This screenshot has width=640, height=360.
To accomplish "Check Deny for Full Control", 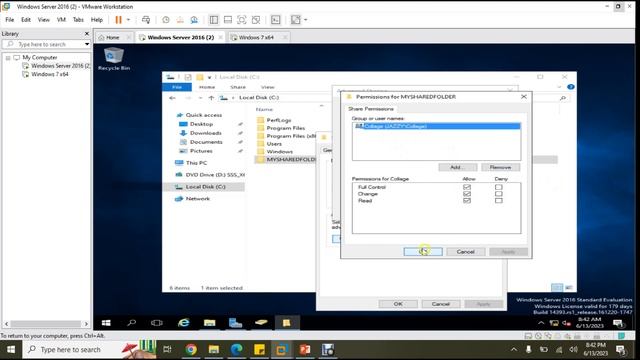I will click(x=499, y=187).
